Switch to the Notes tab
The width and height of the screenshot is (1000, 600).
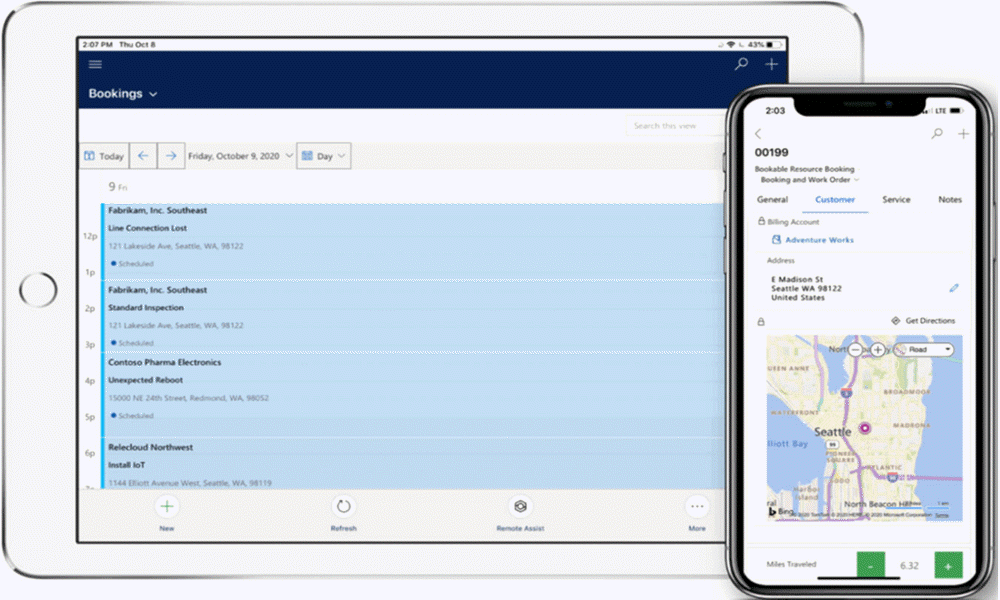pos(949,199)
